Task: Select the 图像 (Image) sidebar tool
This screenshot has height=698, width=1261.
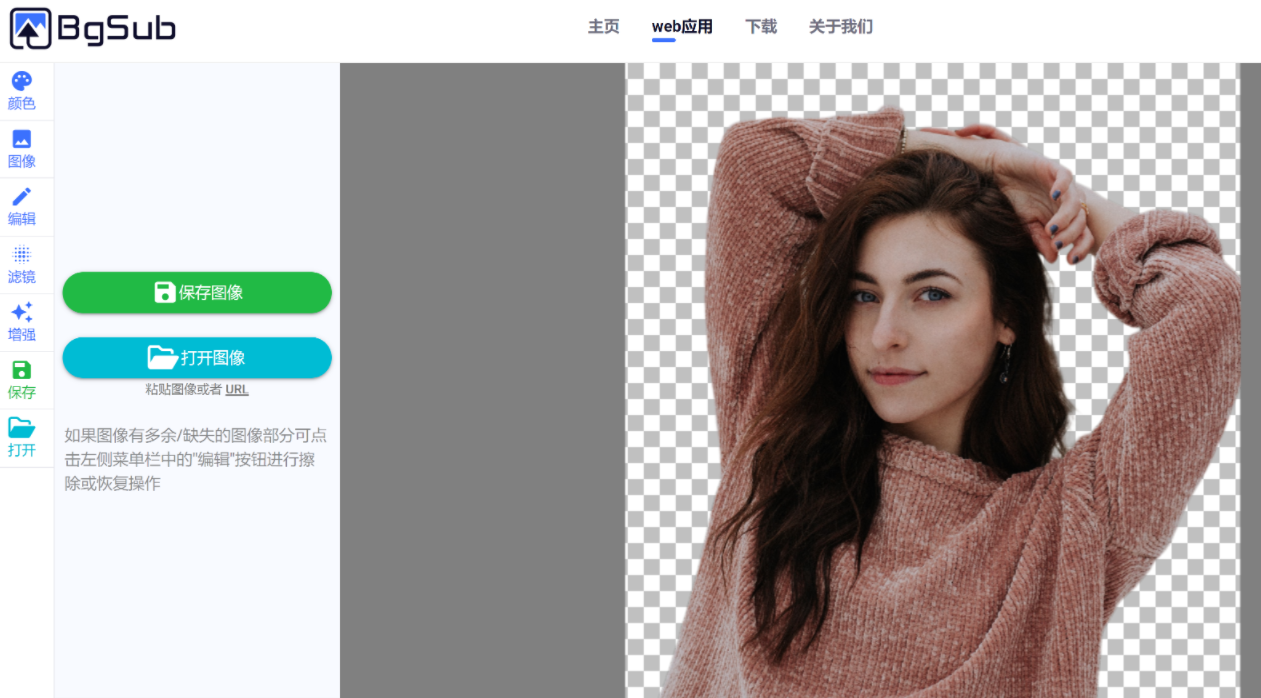Action: [21, 149]
